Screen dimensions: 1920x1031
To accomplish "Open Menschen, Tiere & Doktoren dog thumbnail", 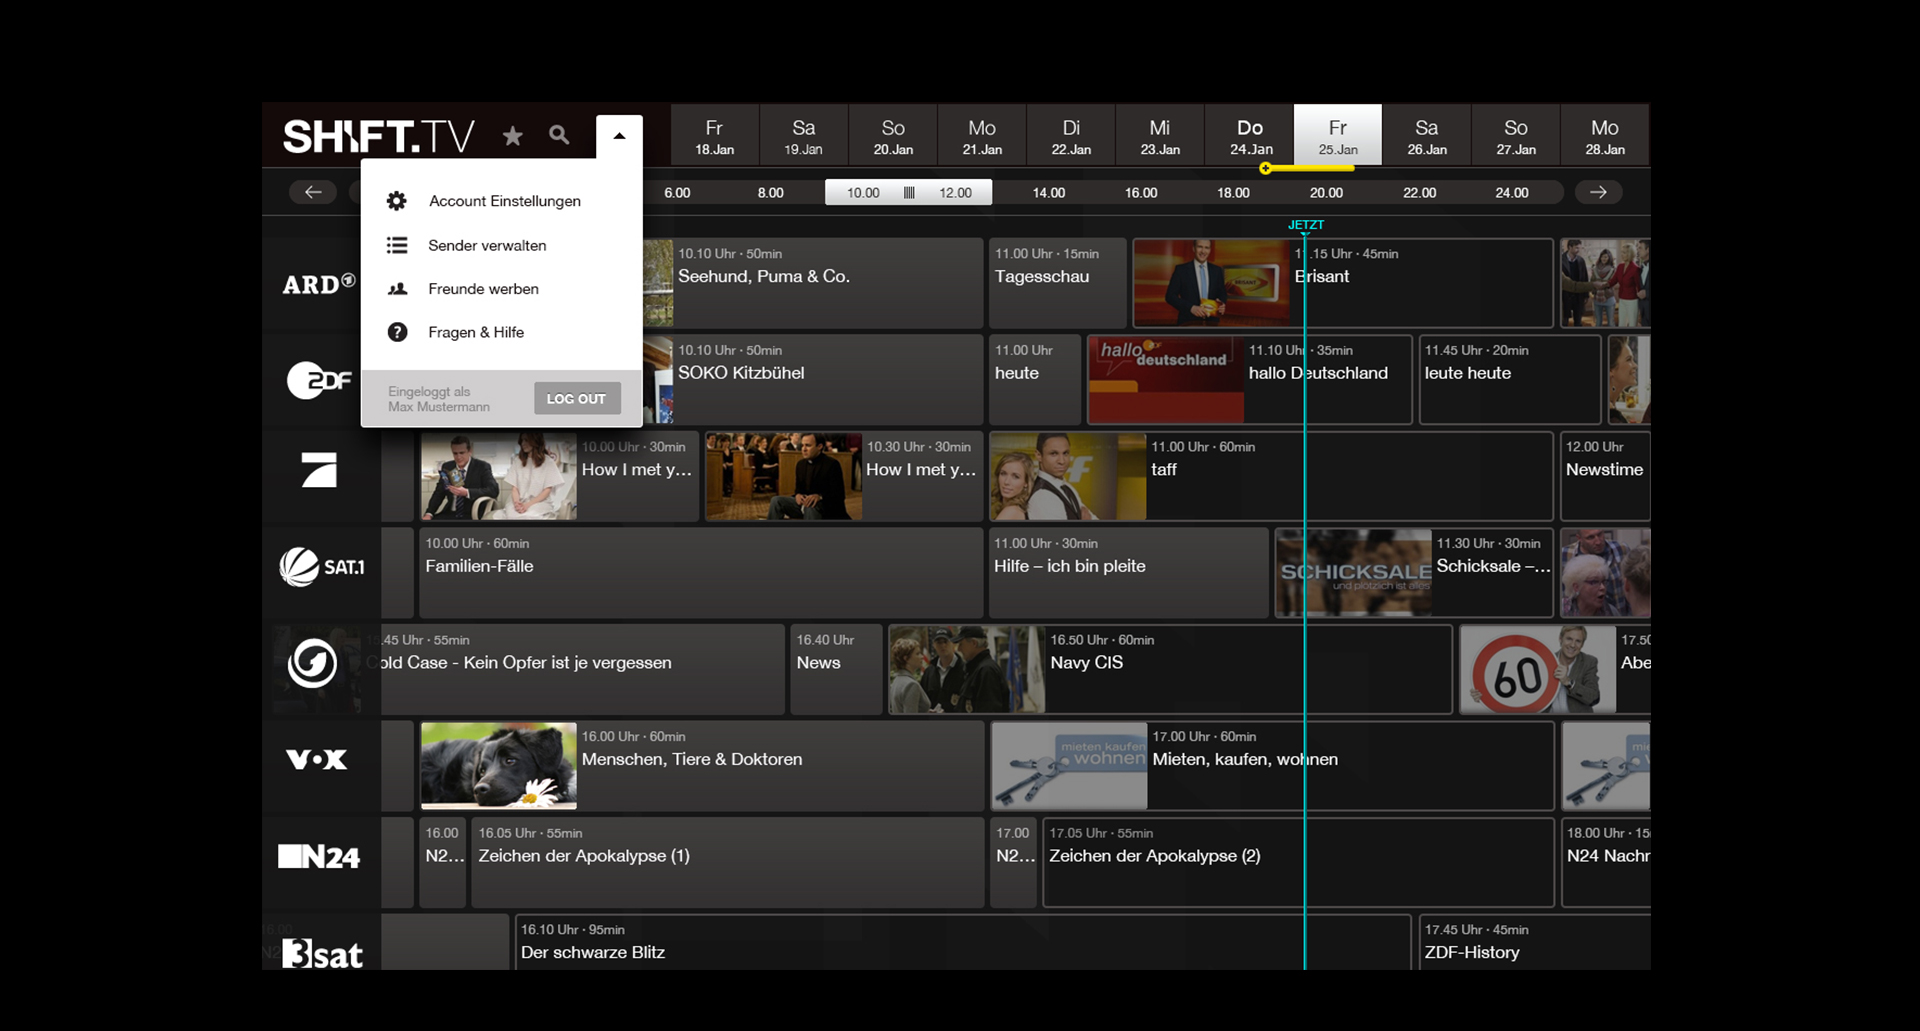I will pos(498,766).
